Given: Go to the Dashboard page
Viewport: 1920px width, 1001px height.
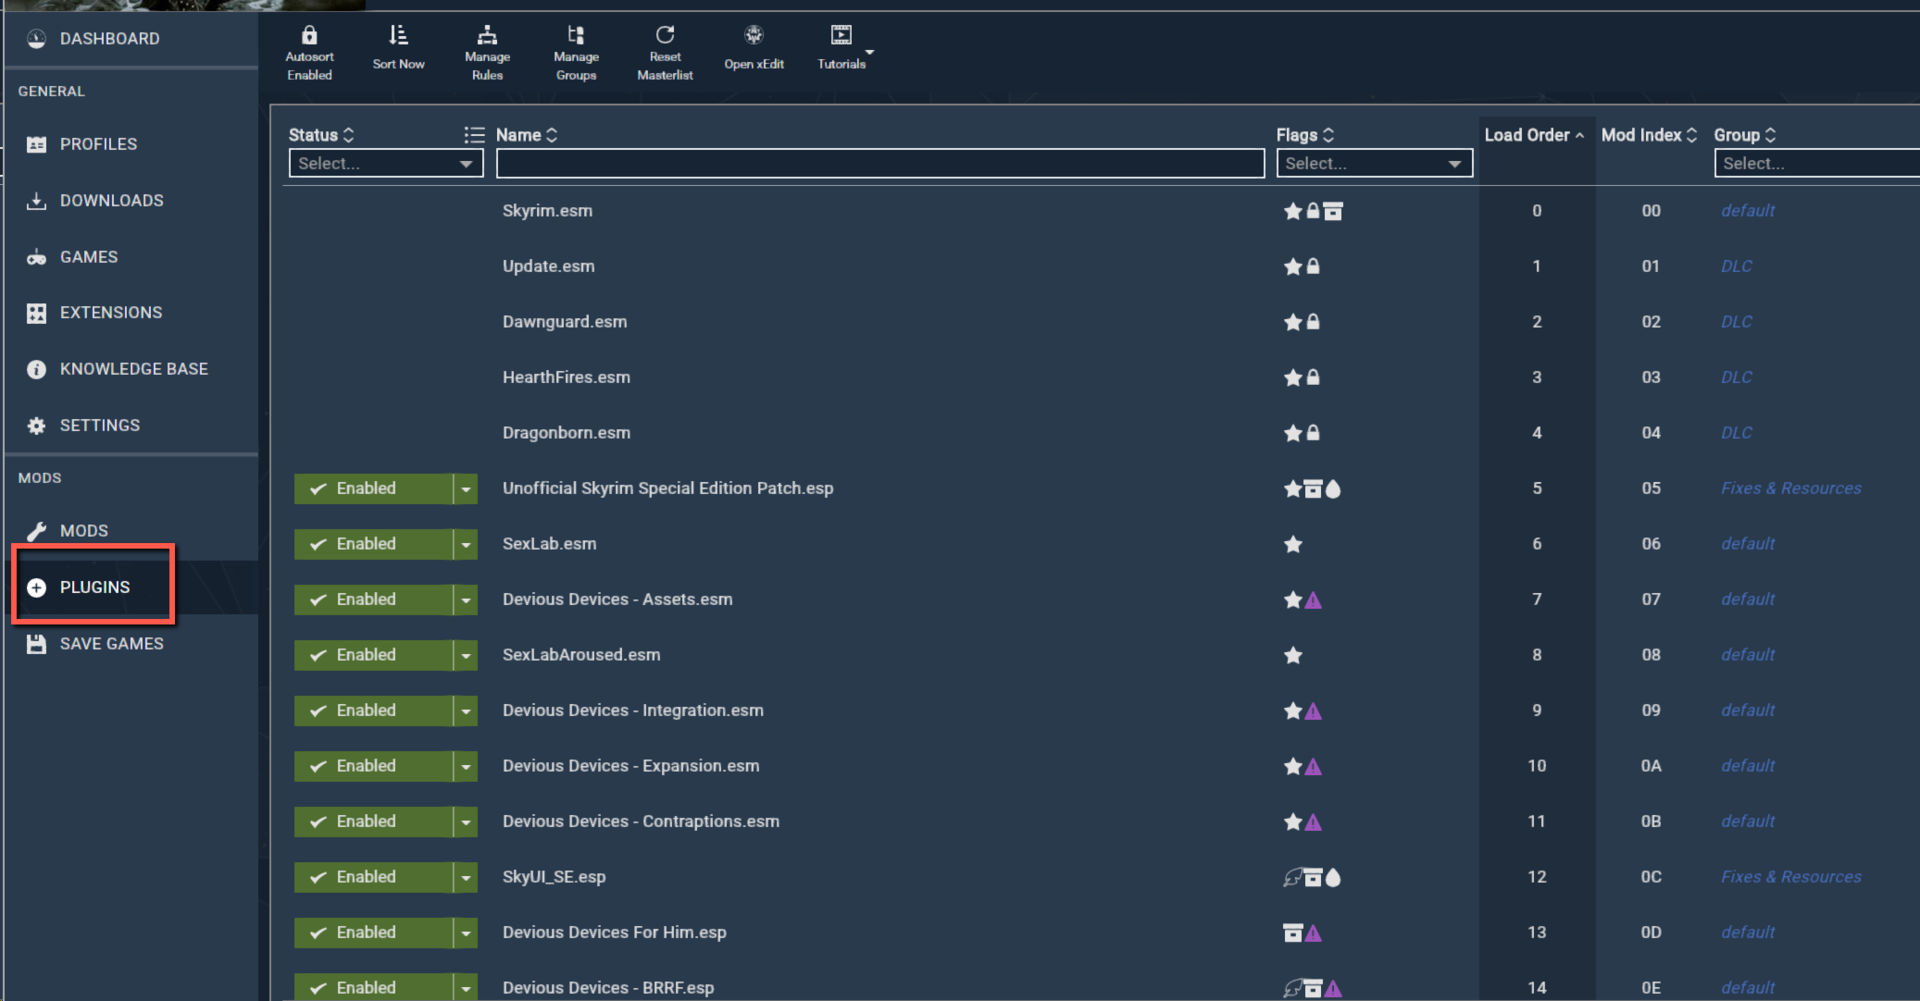Looking at the screenshot, I should [109, 38].
